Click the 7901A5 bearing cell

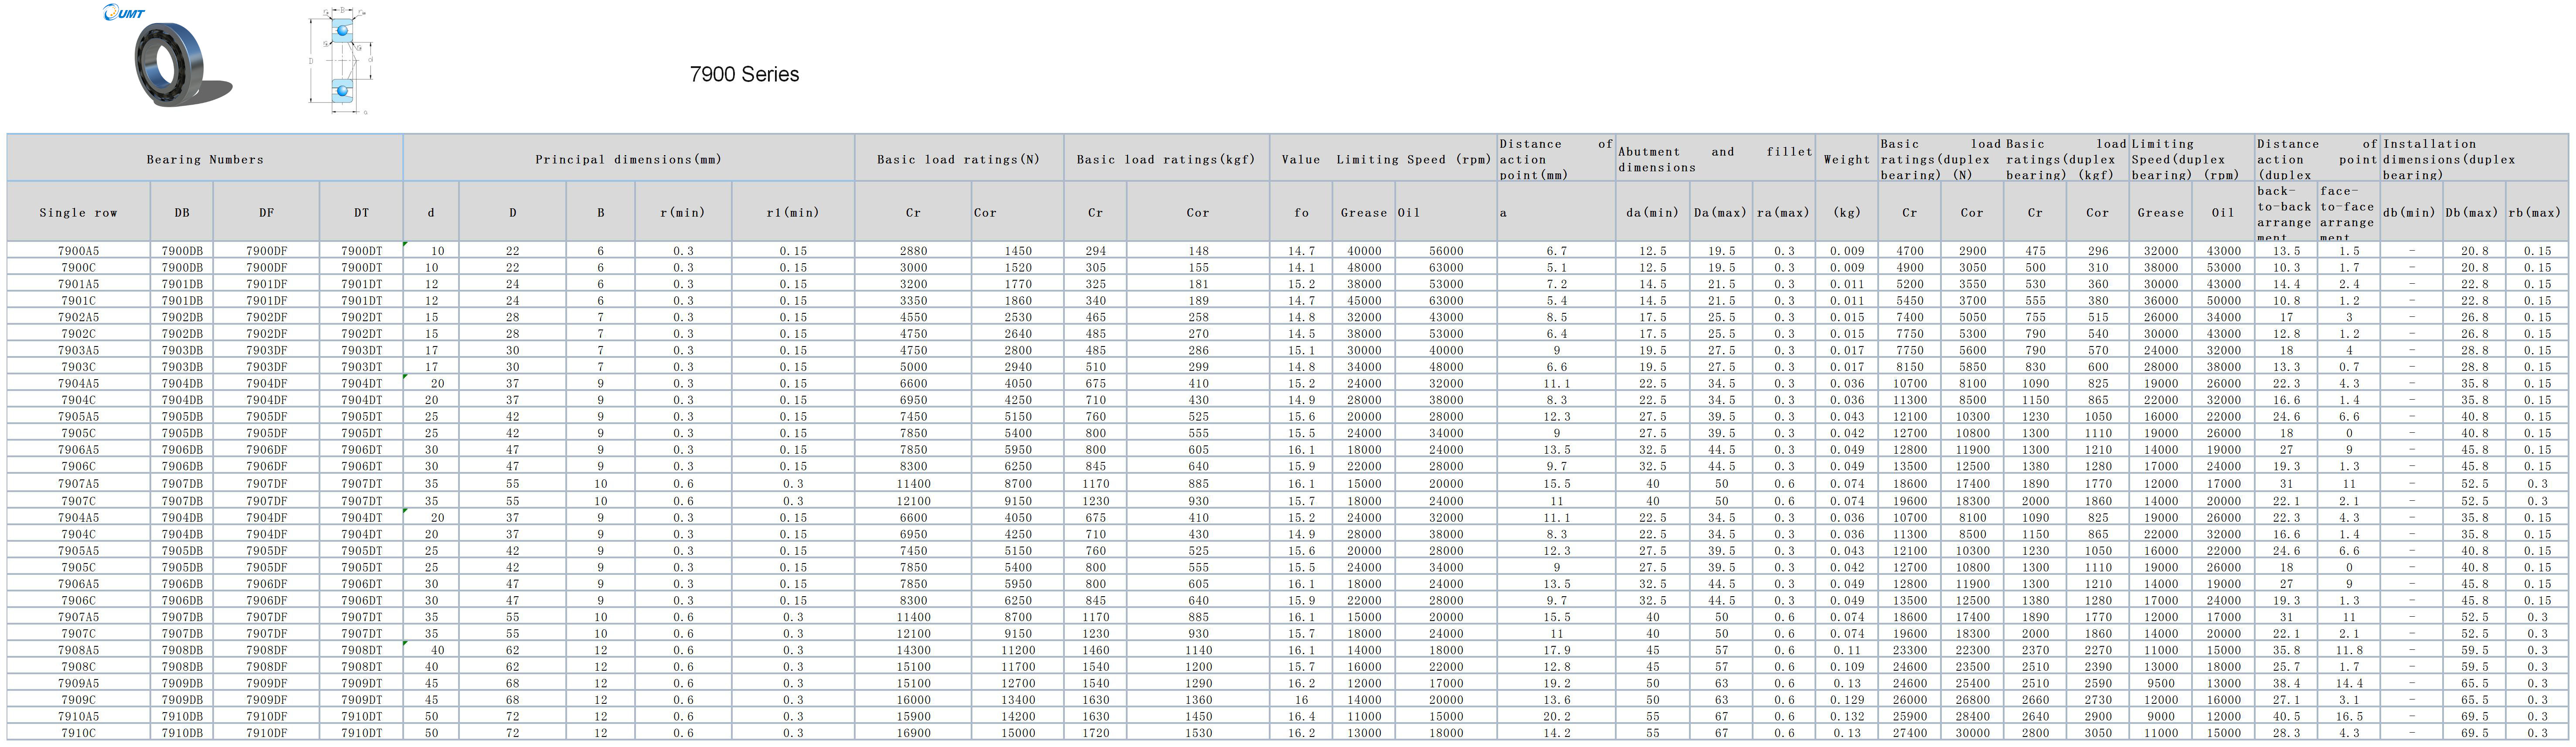78,284
